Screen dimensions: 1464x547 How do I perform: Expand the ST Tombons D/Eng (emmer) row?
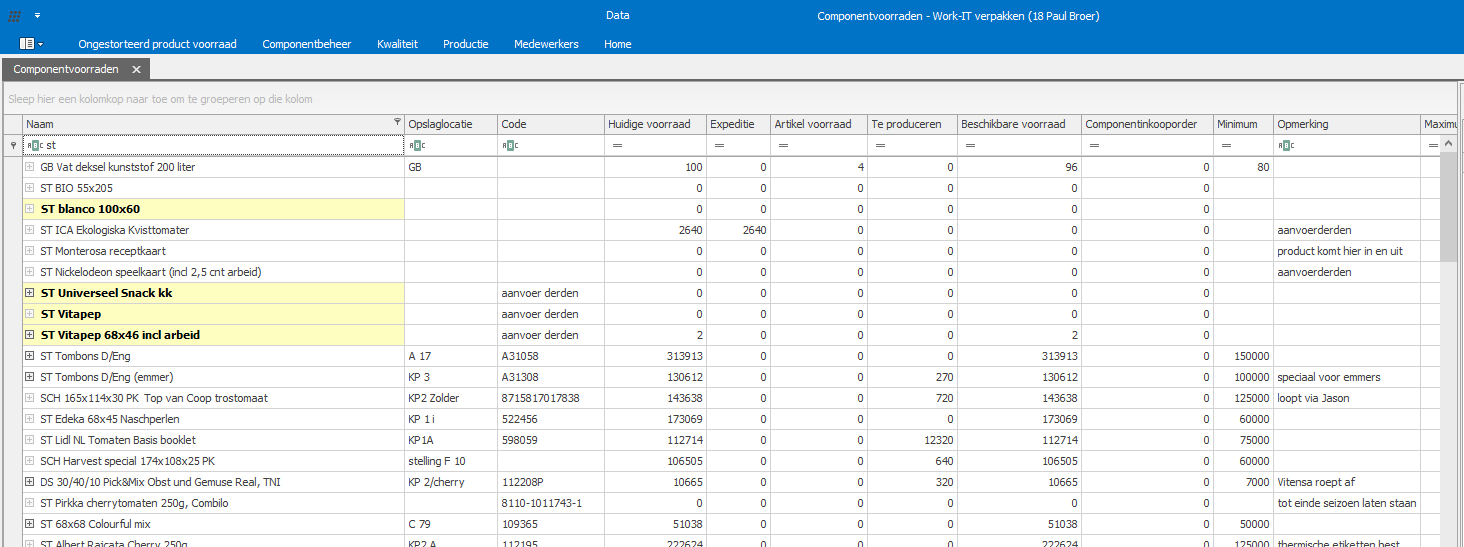[x=30, y=377]
